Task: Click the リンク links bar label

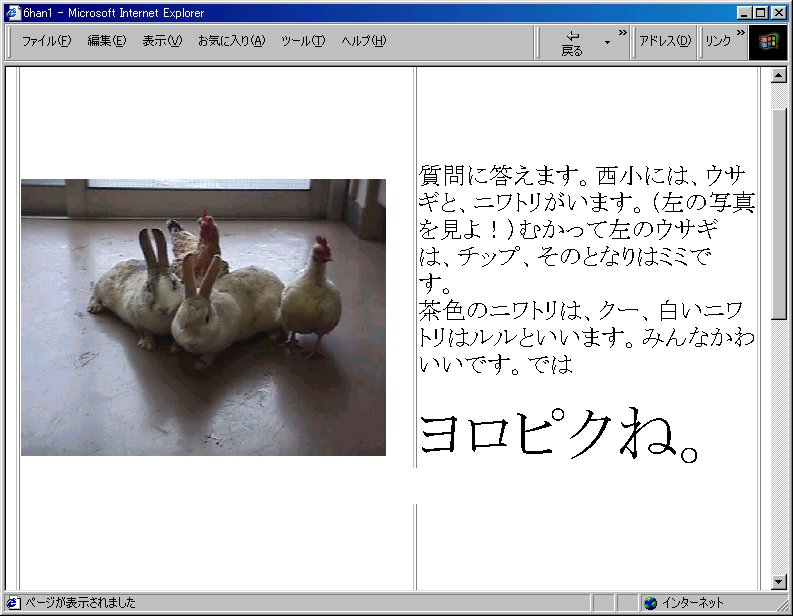Action: pyautogui.click(x=718, y=41)
